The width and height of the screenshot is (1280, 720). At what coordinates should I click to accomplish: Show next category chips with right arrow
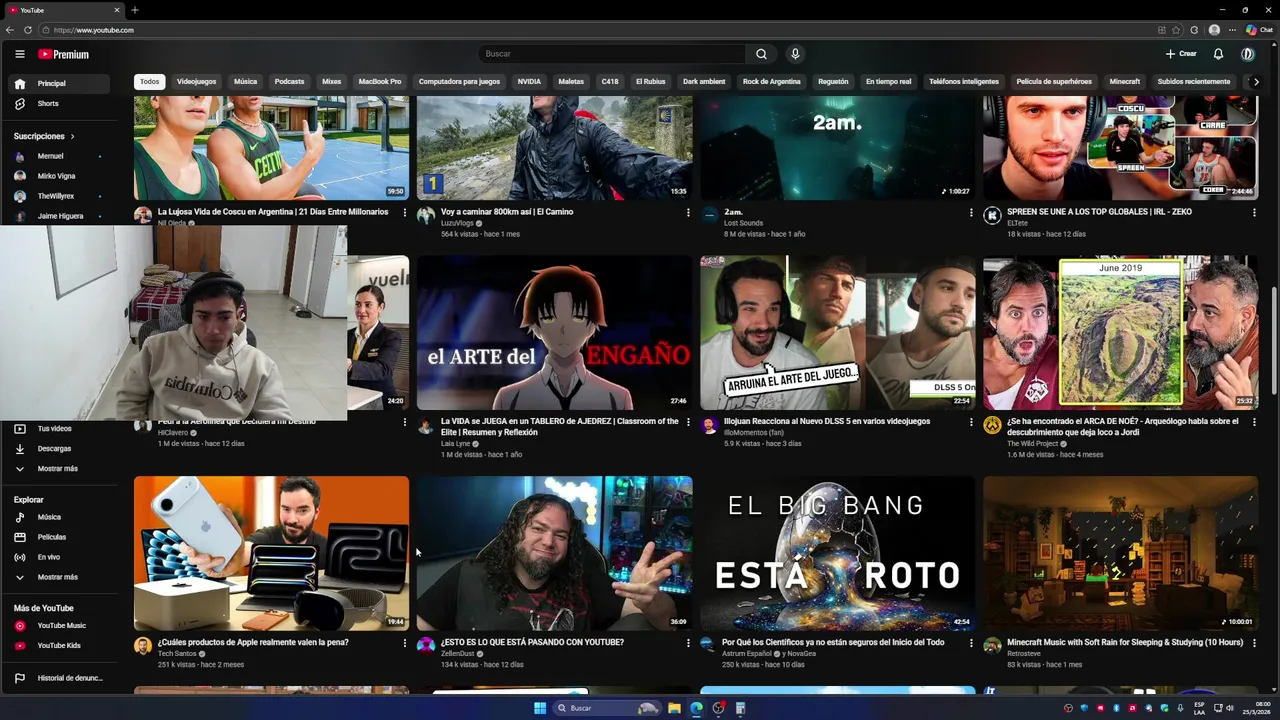(x=1256, y=82)
